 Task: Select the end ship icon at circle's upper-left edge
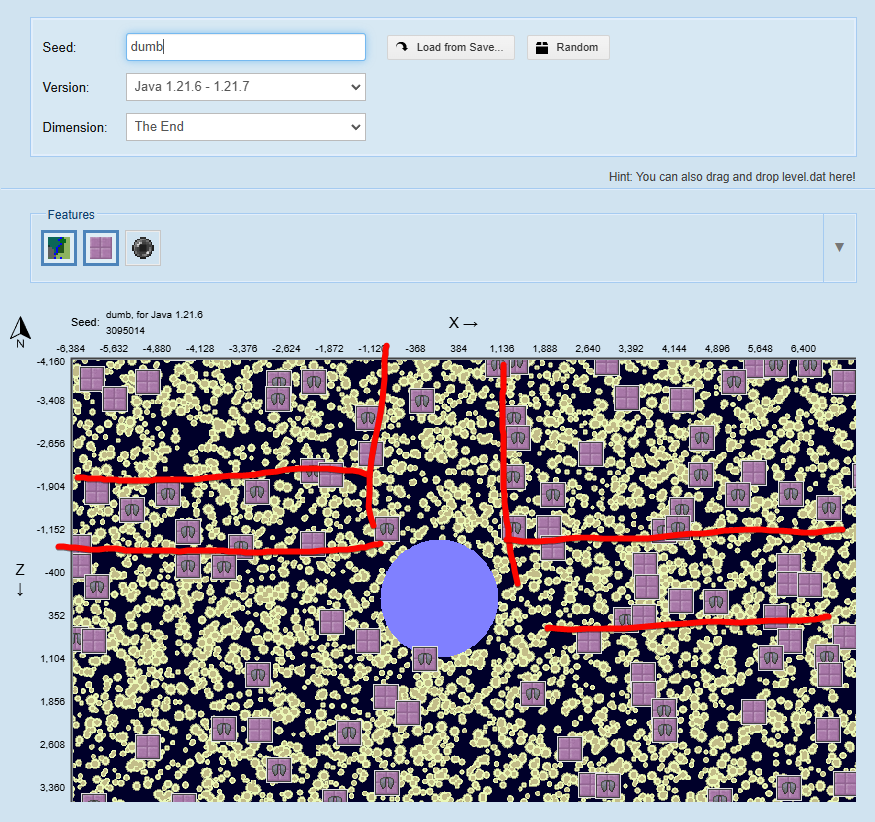(387, 528)
